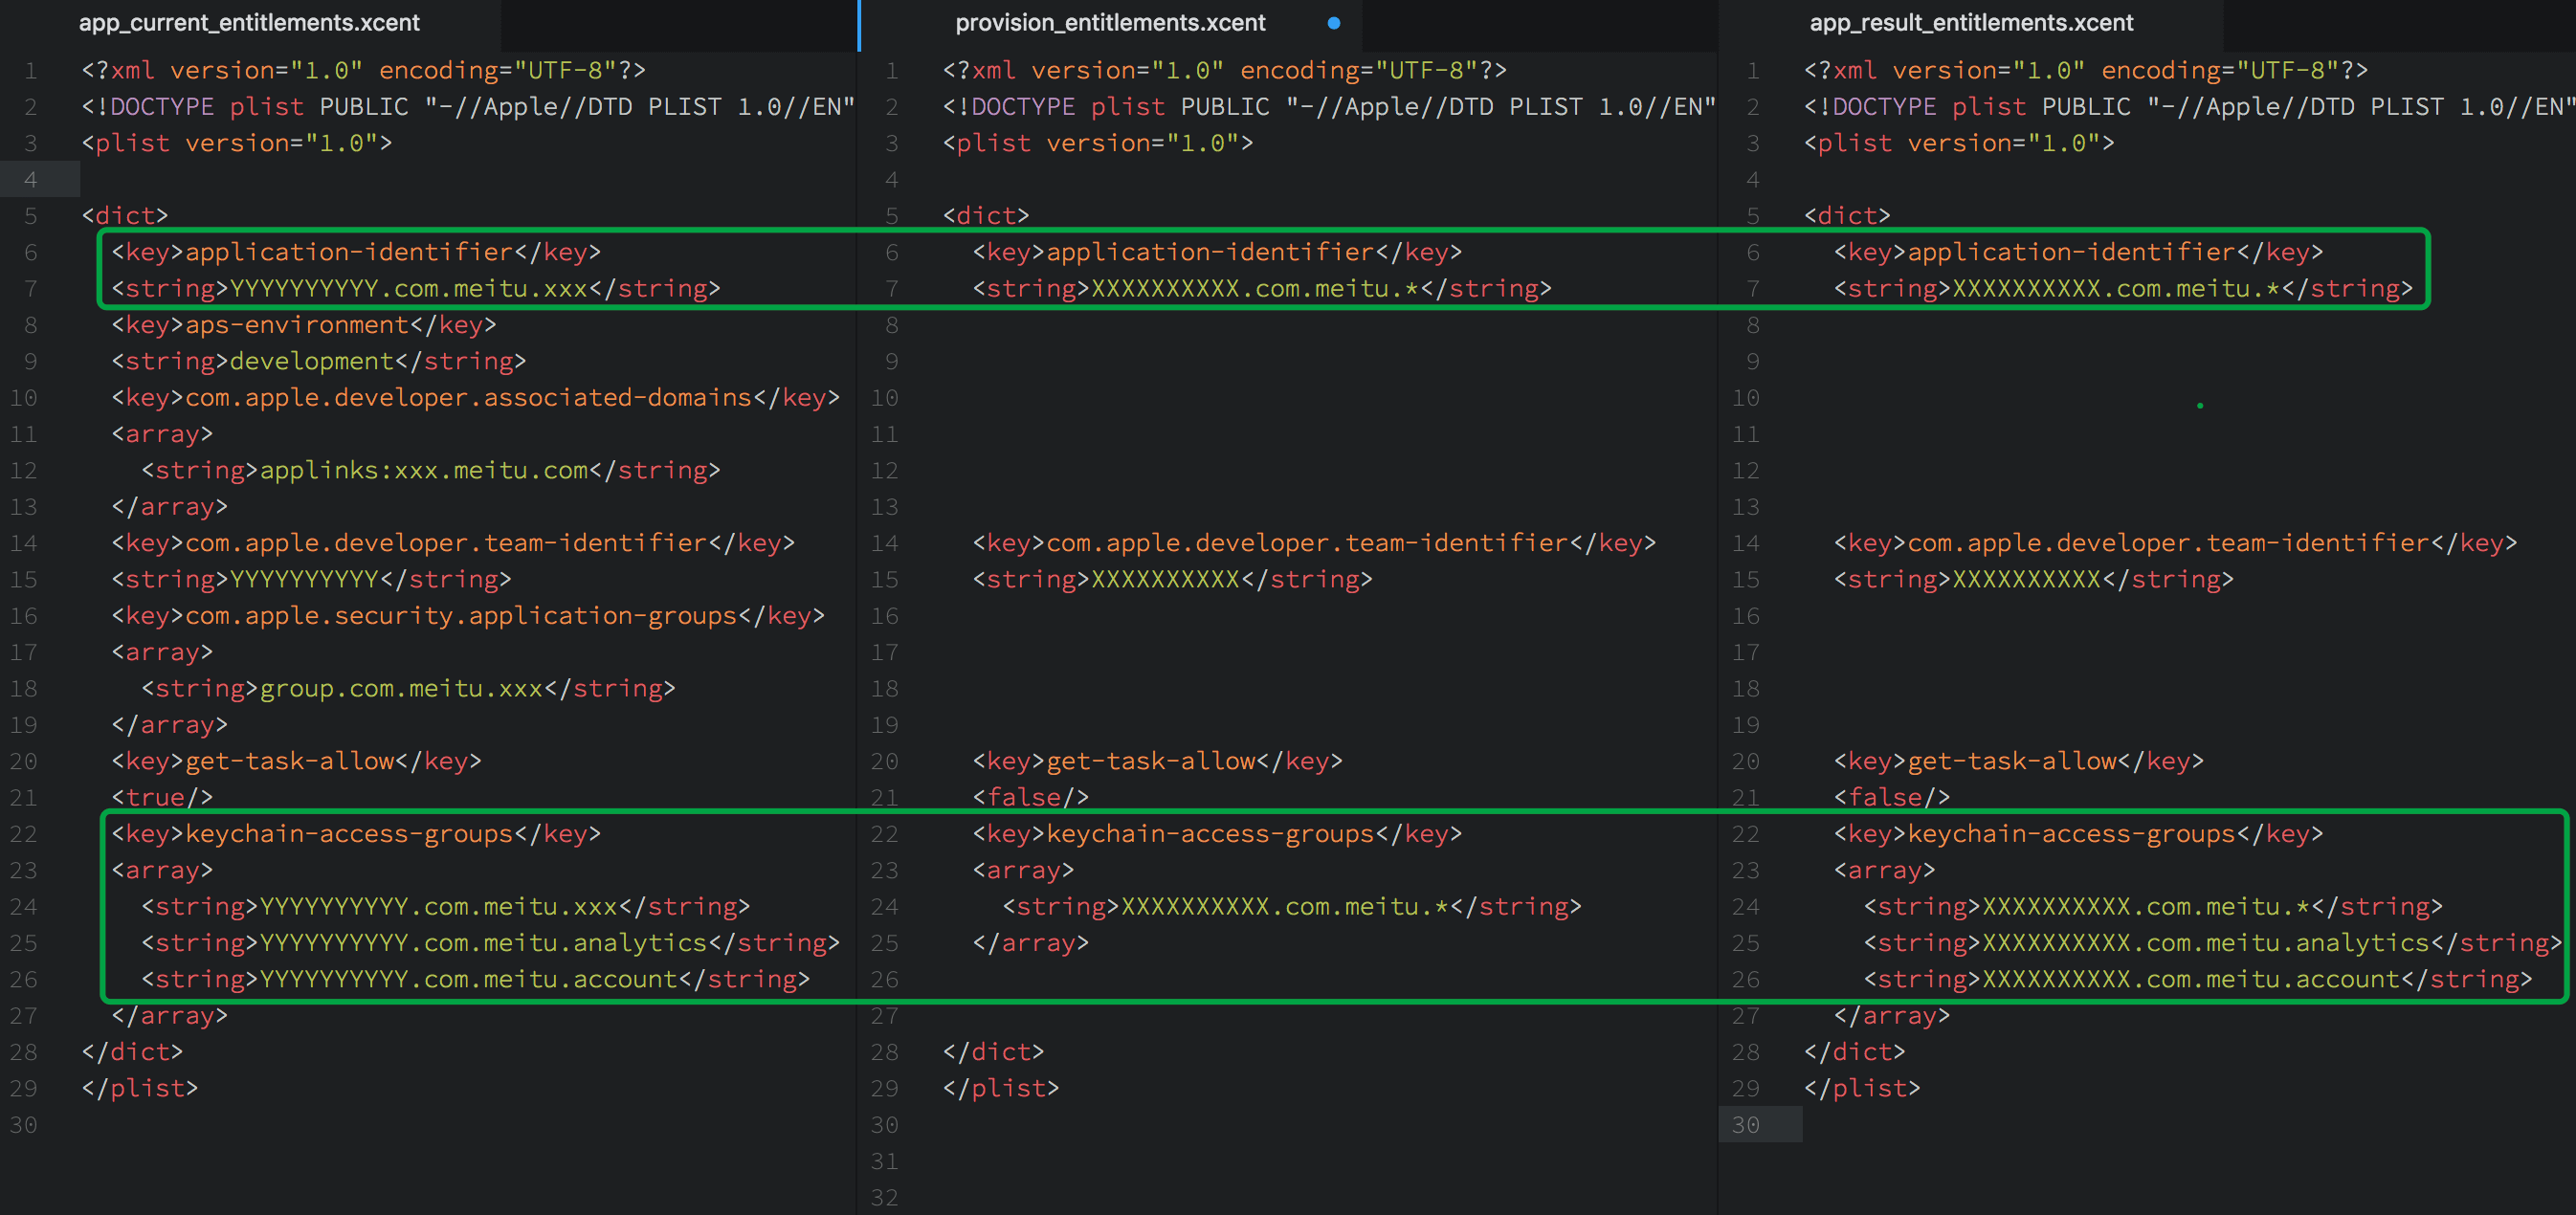Click the YYYYYYYYYY.com.meitu.account string line
This screenshot has width=2576, height=1215.
(x=475, y=980)
